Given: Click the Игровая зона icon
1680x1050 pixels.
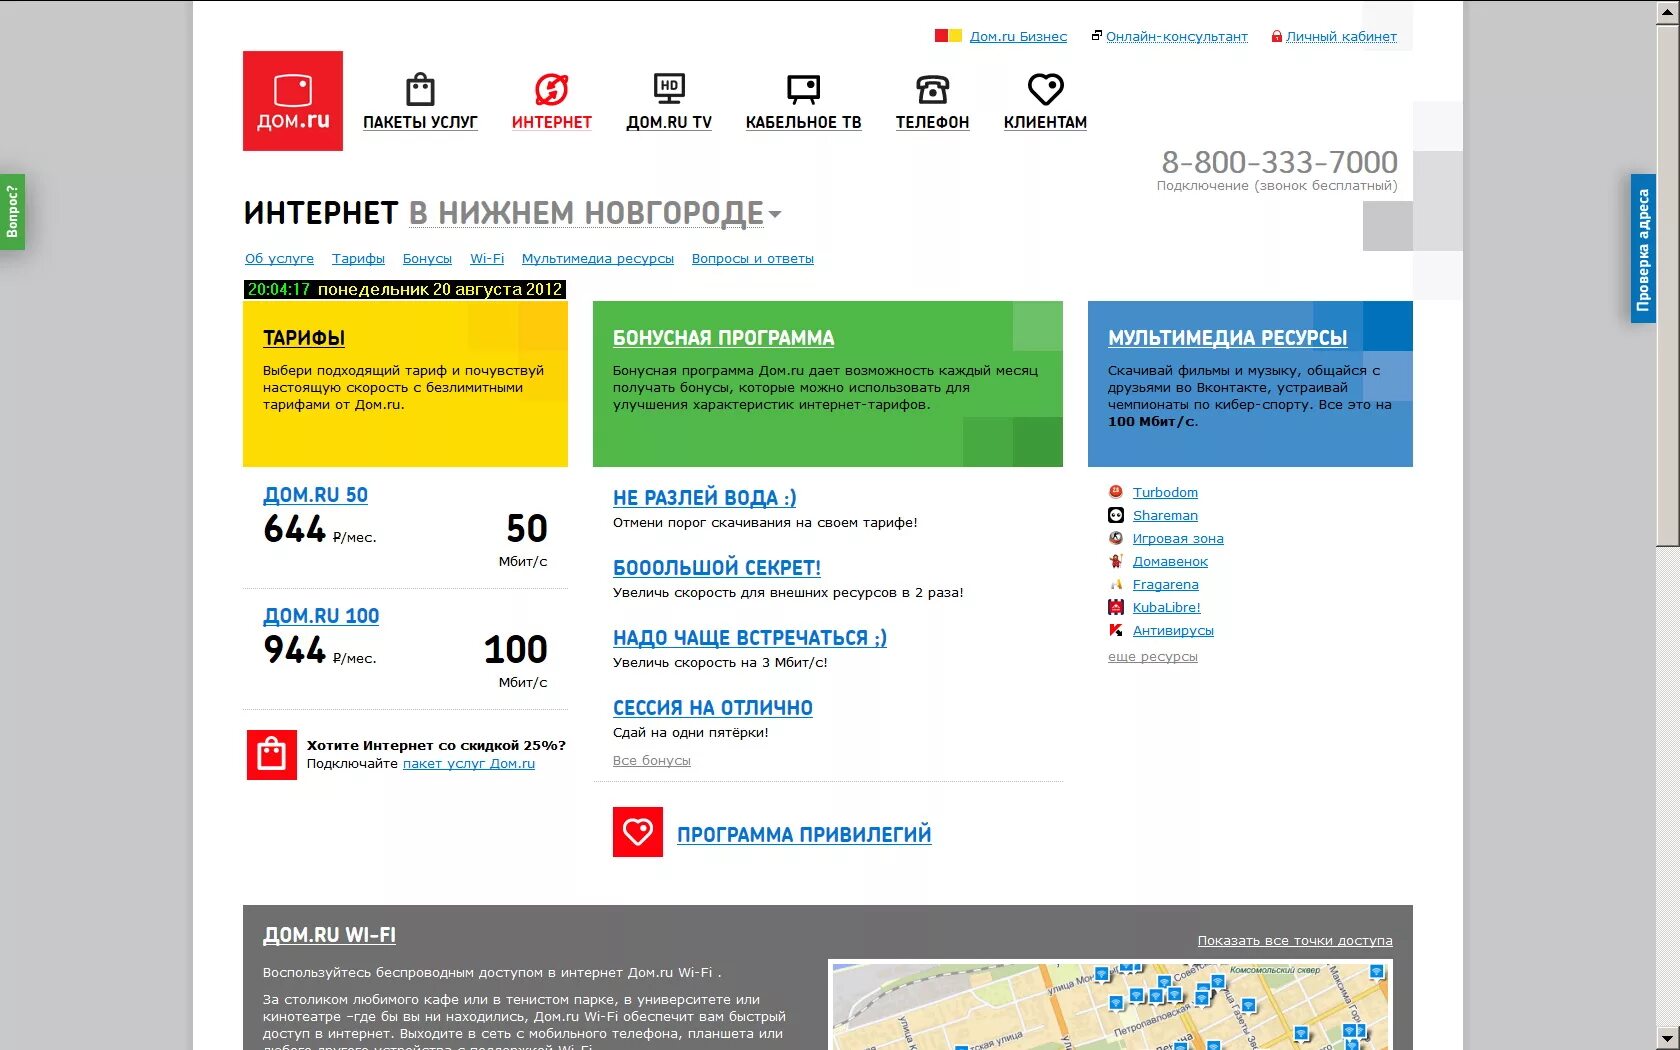Looking at the screenshot, I should click(1116, 538).
